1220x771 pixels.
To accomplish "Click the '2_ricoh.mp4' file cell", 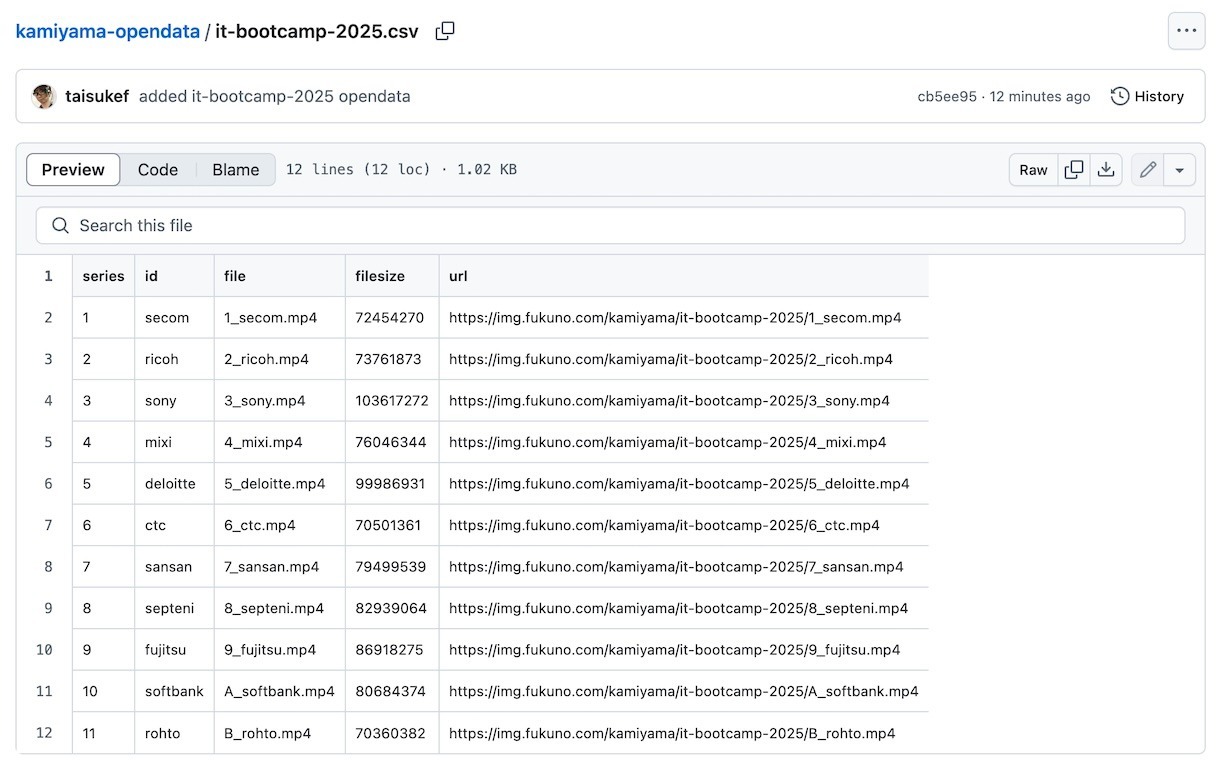I will click(x=280, y=359).
